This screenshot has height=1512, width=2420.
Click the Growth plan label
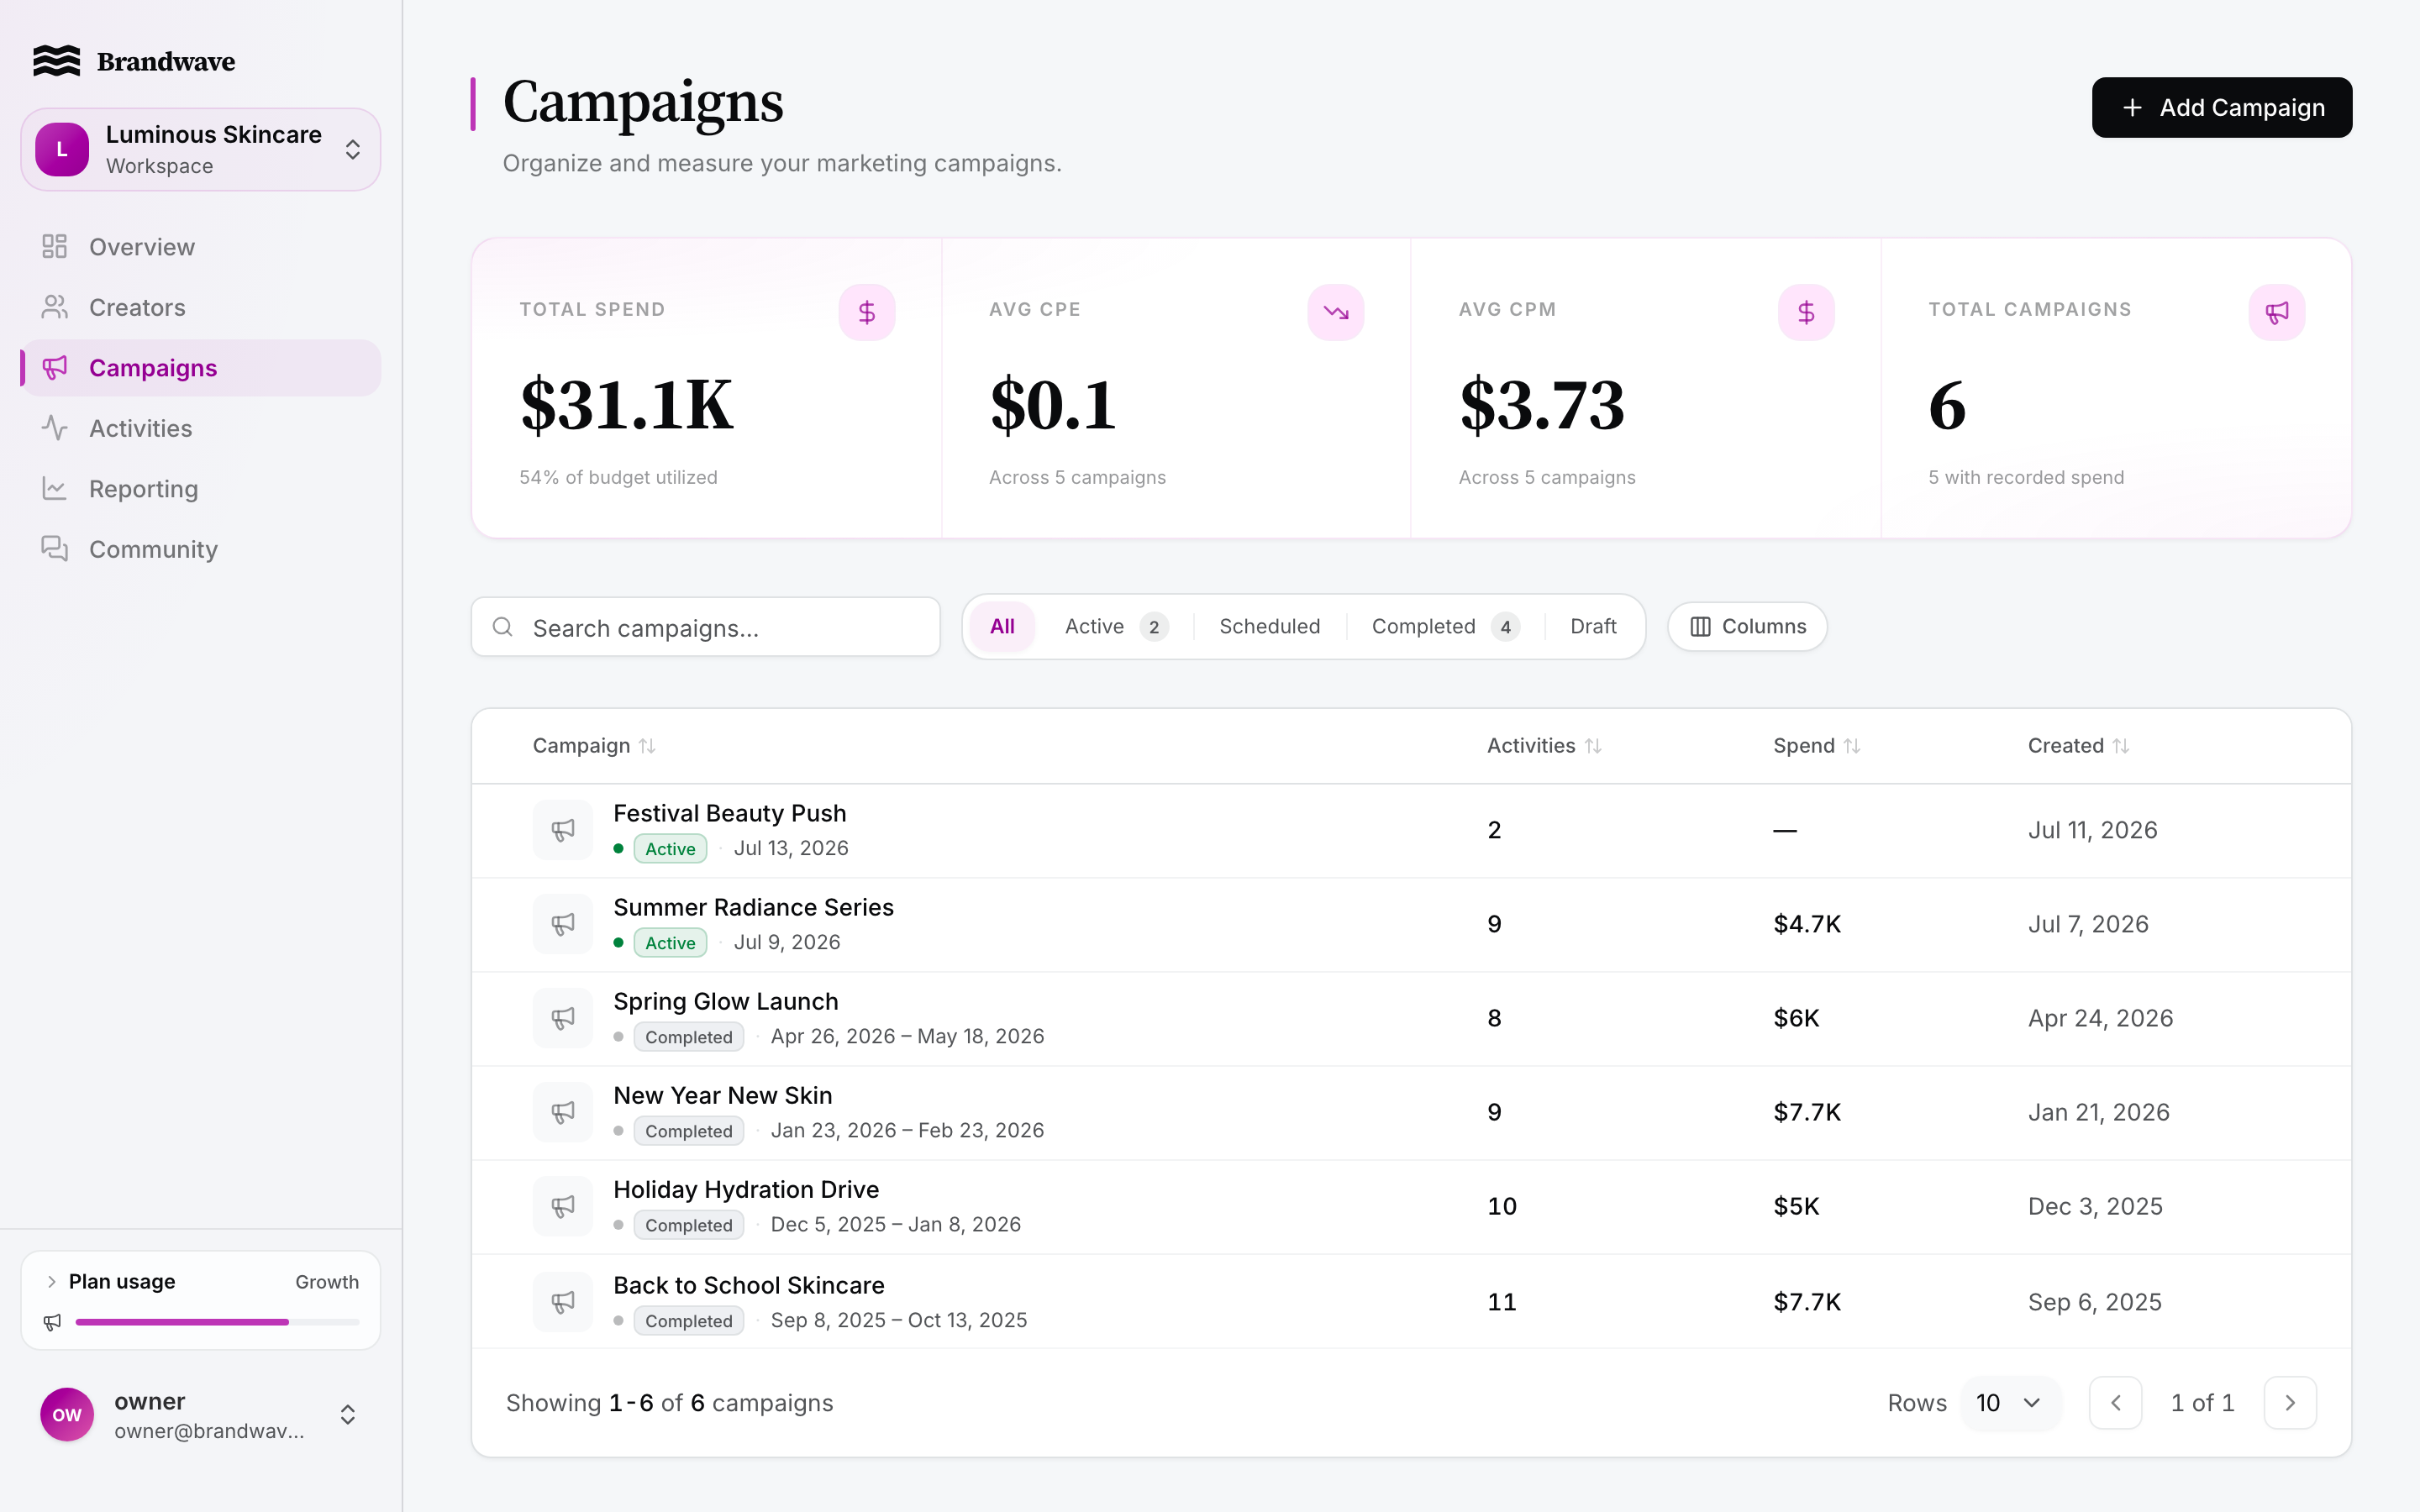(x=327, y=1282)
